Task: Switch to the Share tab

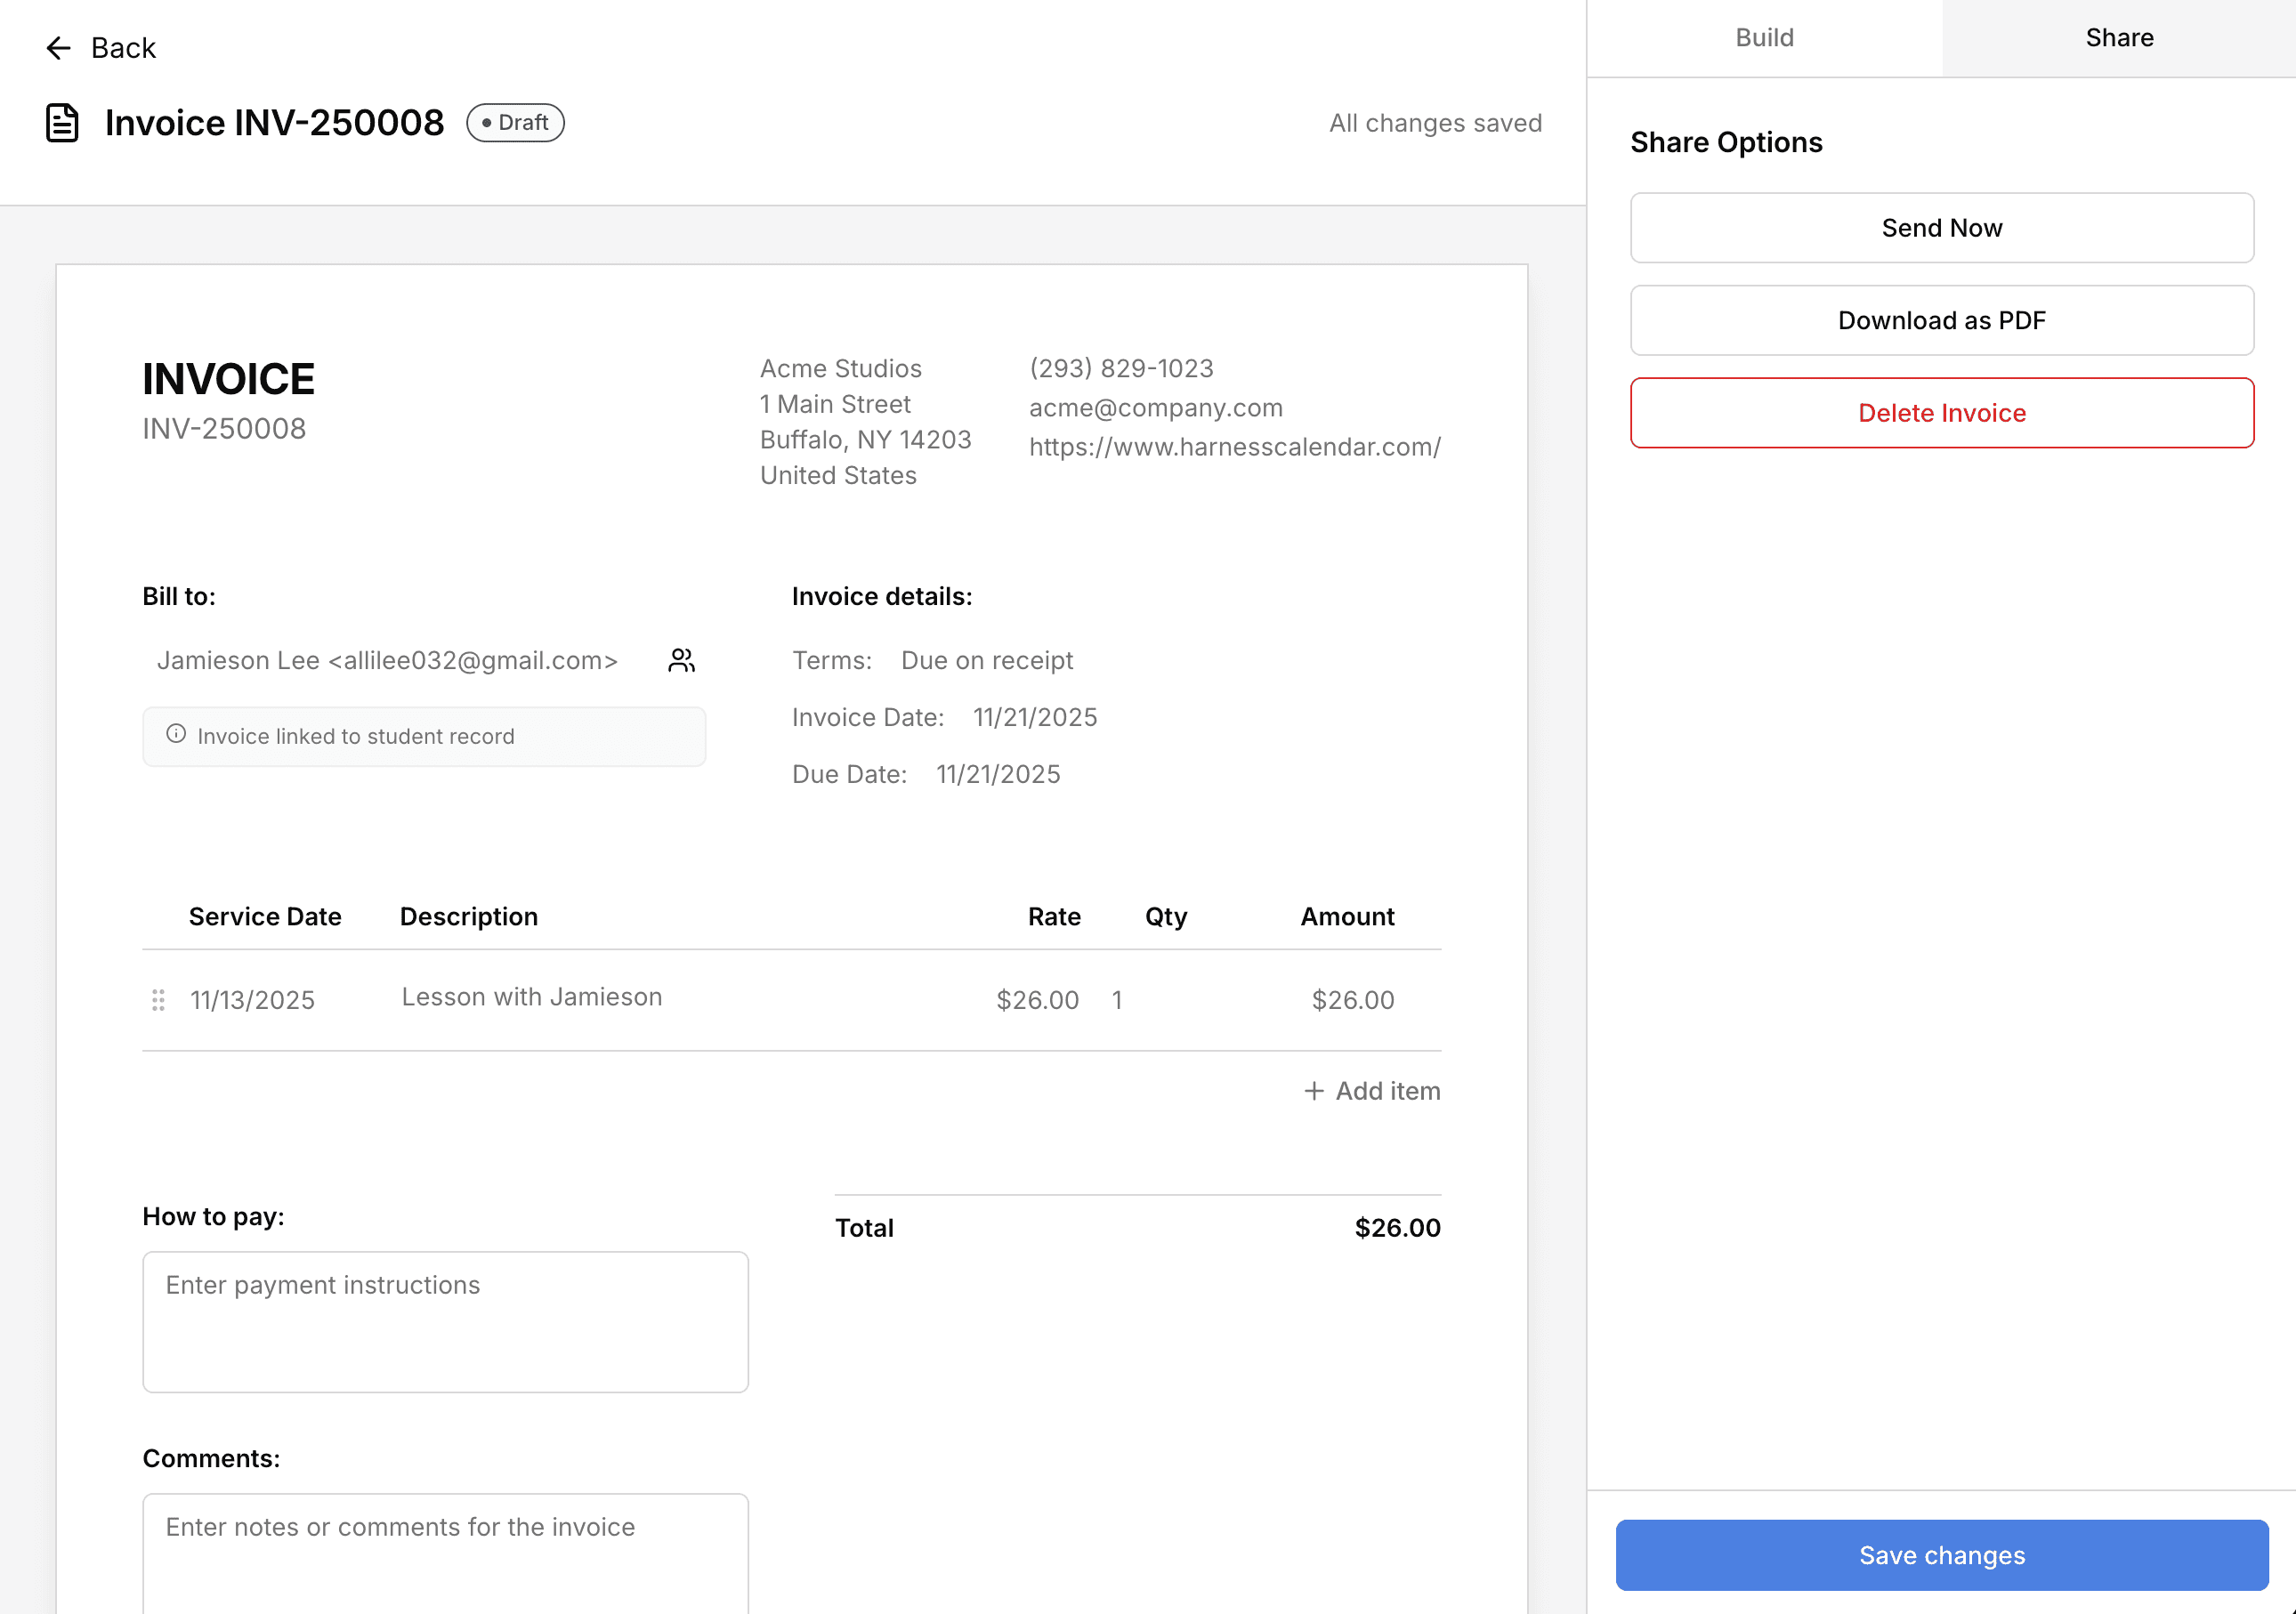Action: coord(2119,37)
